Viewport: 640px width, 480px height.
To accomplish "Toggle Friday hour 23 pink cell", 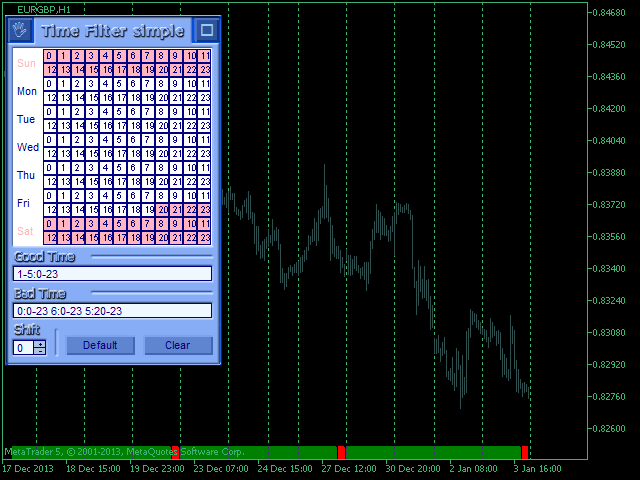I will click(204, 210).
